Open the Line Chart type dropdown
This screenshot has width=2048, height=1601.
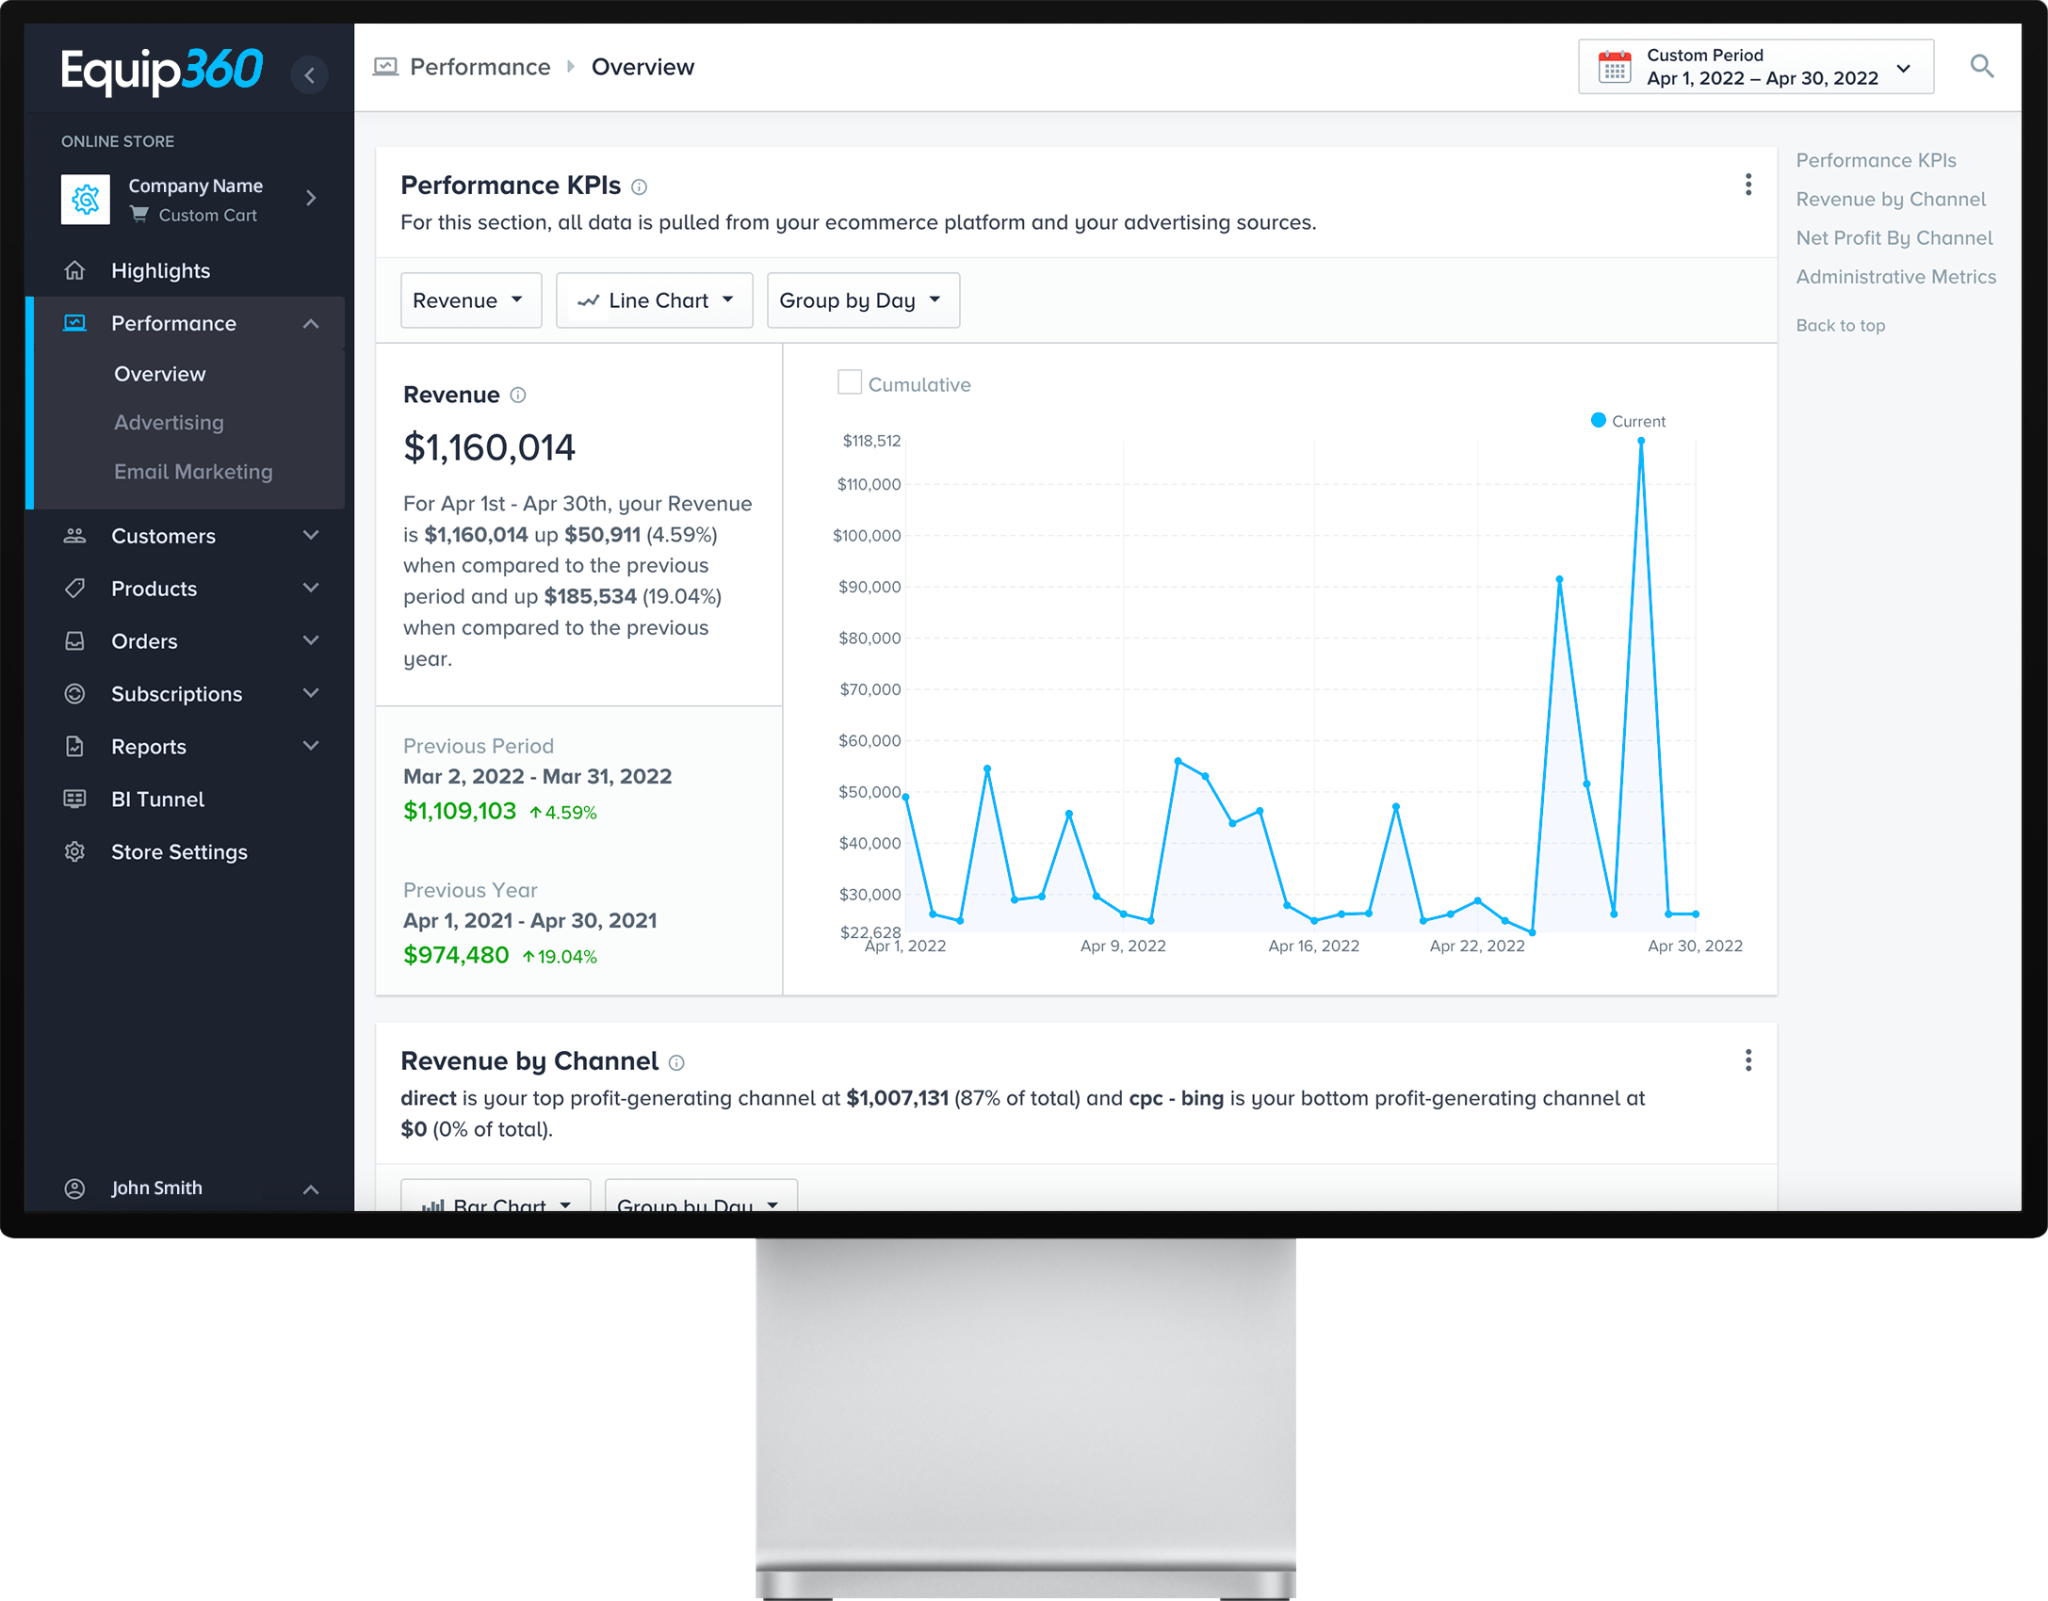click(x=654, y=301)
